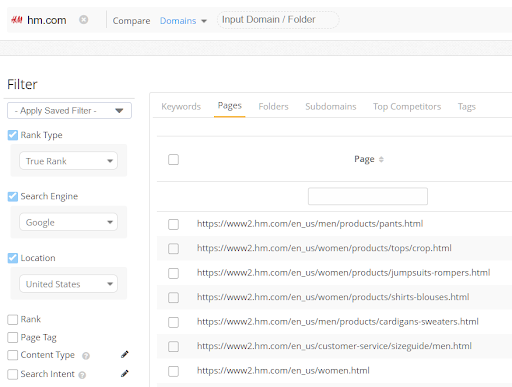
Task: Open the men pants page link
Action: 310,224
